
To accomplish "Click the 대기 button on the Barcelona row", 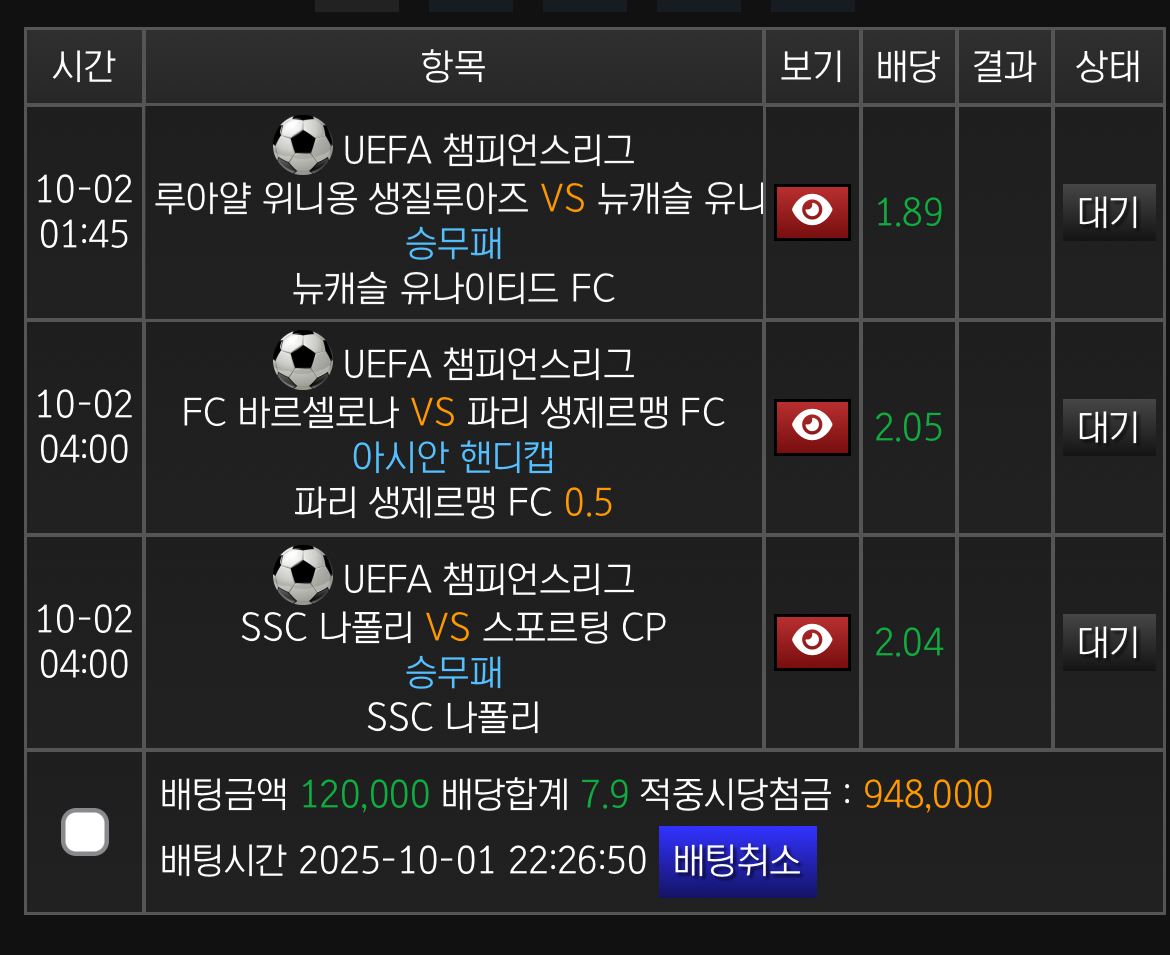I will pos(1108,427).
